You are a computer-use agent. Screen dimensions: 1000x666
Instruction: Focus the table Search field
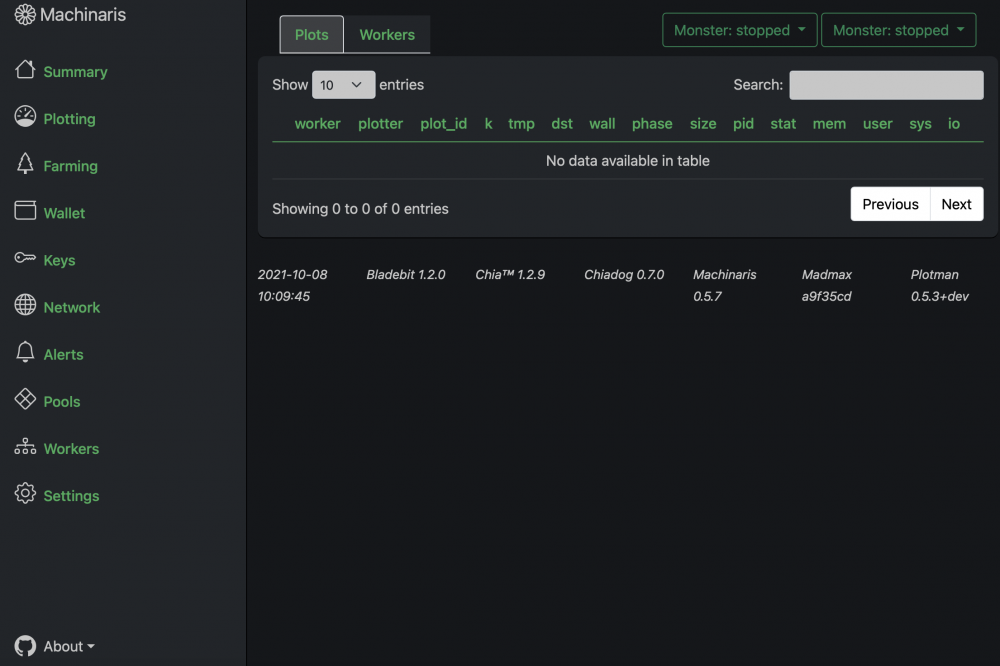pyautogui.click(x=886, y=85)
